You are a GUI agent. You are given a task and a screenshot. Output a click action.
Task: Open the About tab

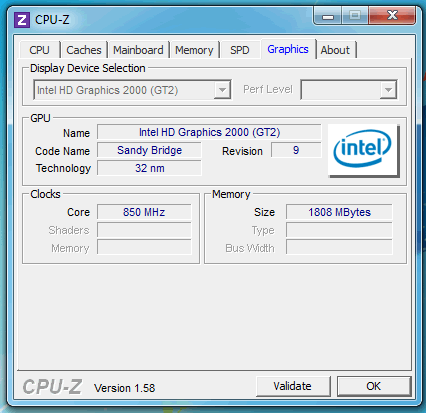335,50
